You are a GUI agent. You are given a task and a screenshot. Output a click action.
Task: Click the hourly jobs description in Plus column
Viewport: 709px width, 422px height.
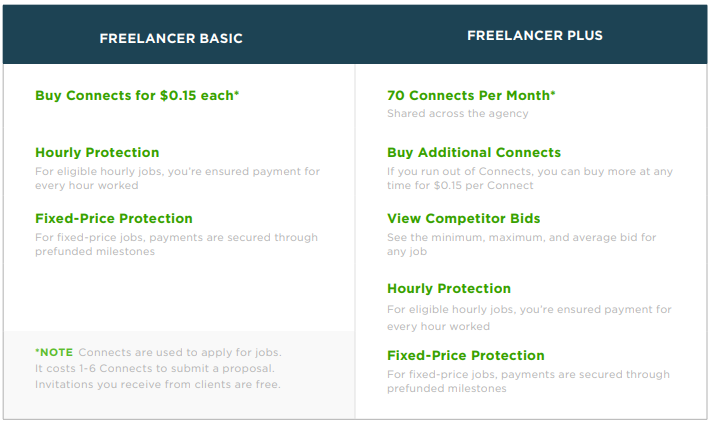pos(529,317)
